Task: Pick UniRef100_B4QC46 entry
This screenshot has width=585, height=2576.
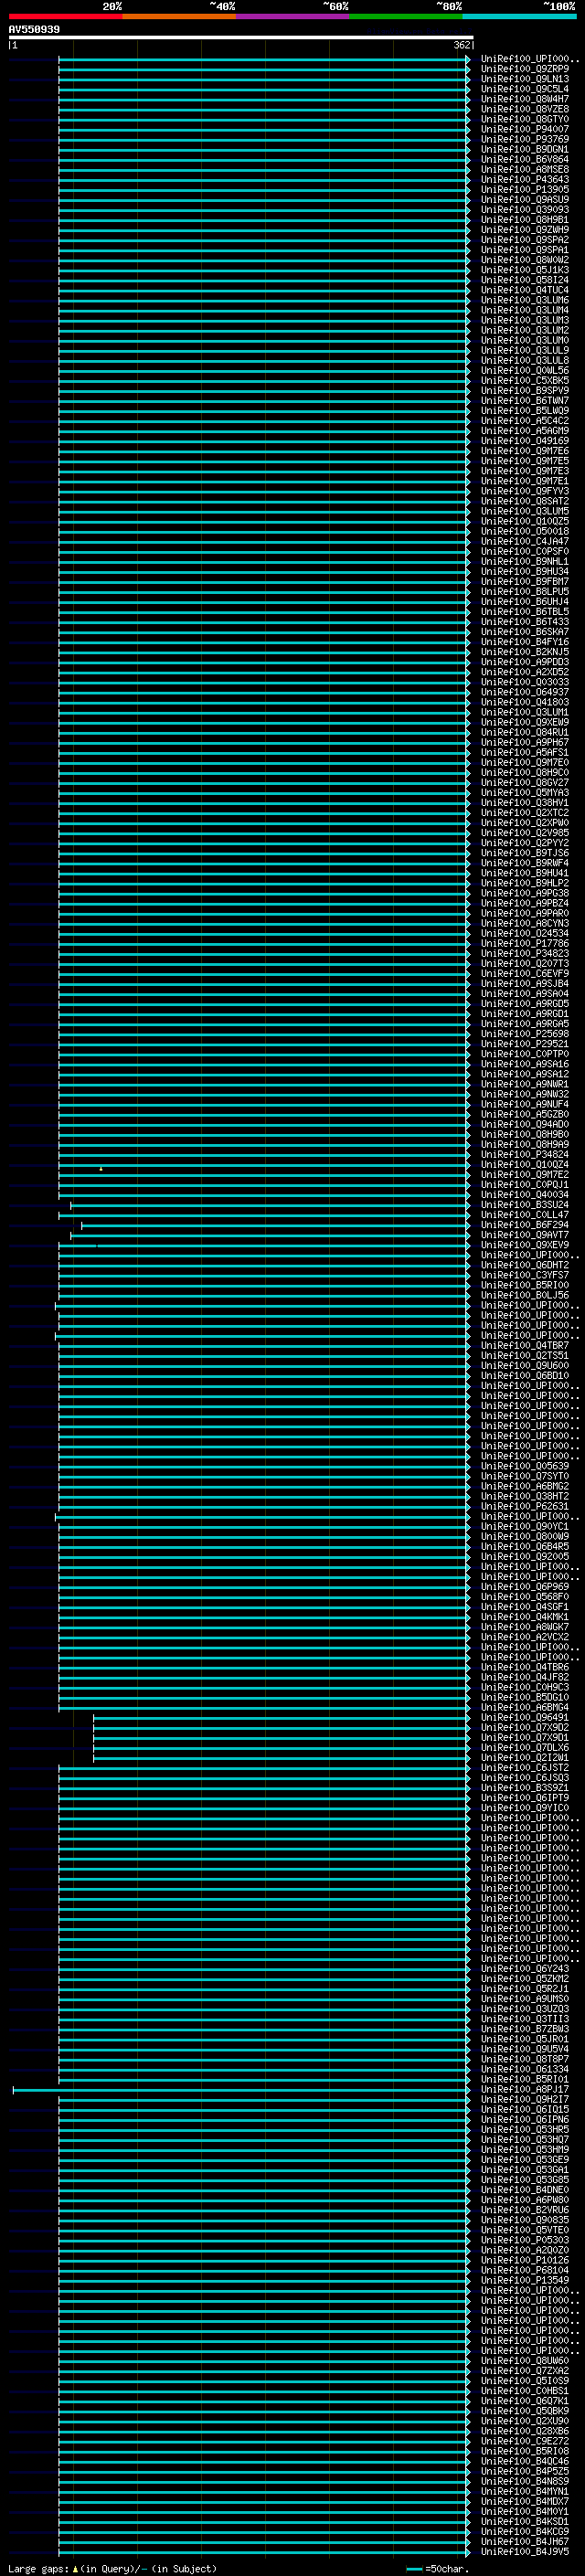Action: [524, 2462]
